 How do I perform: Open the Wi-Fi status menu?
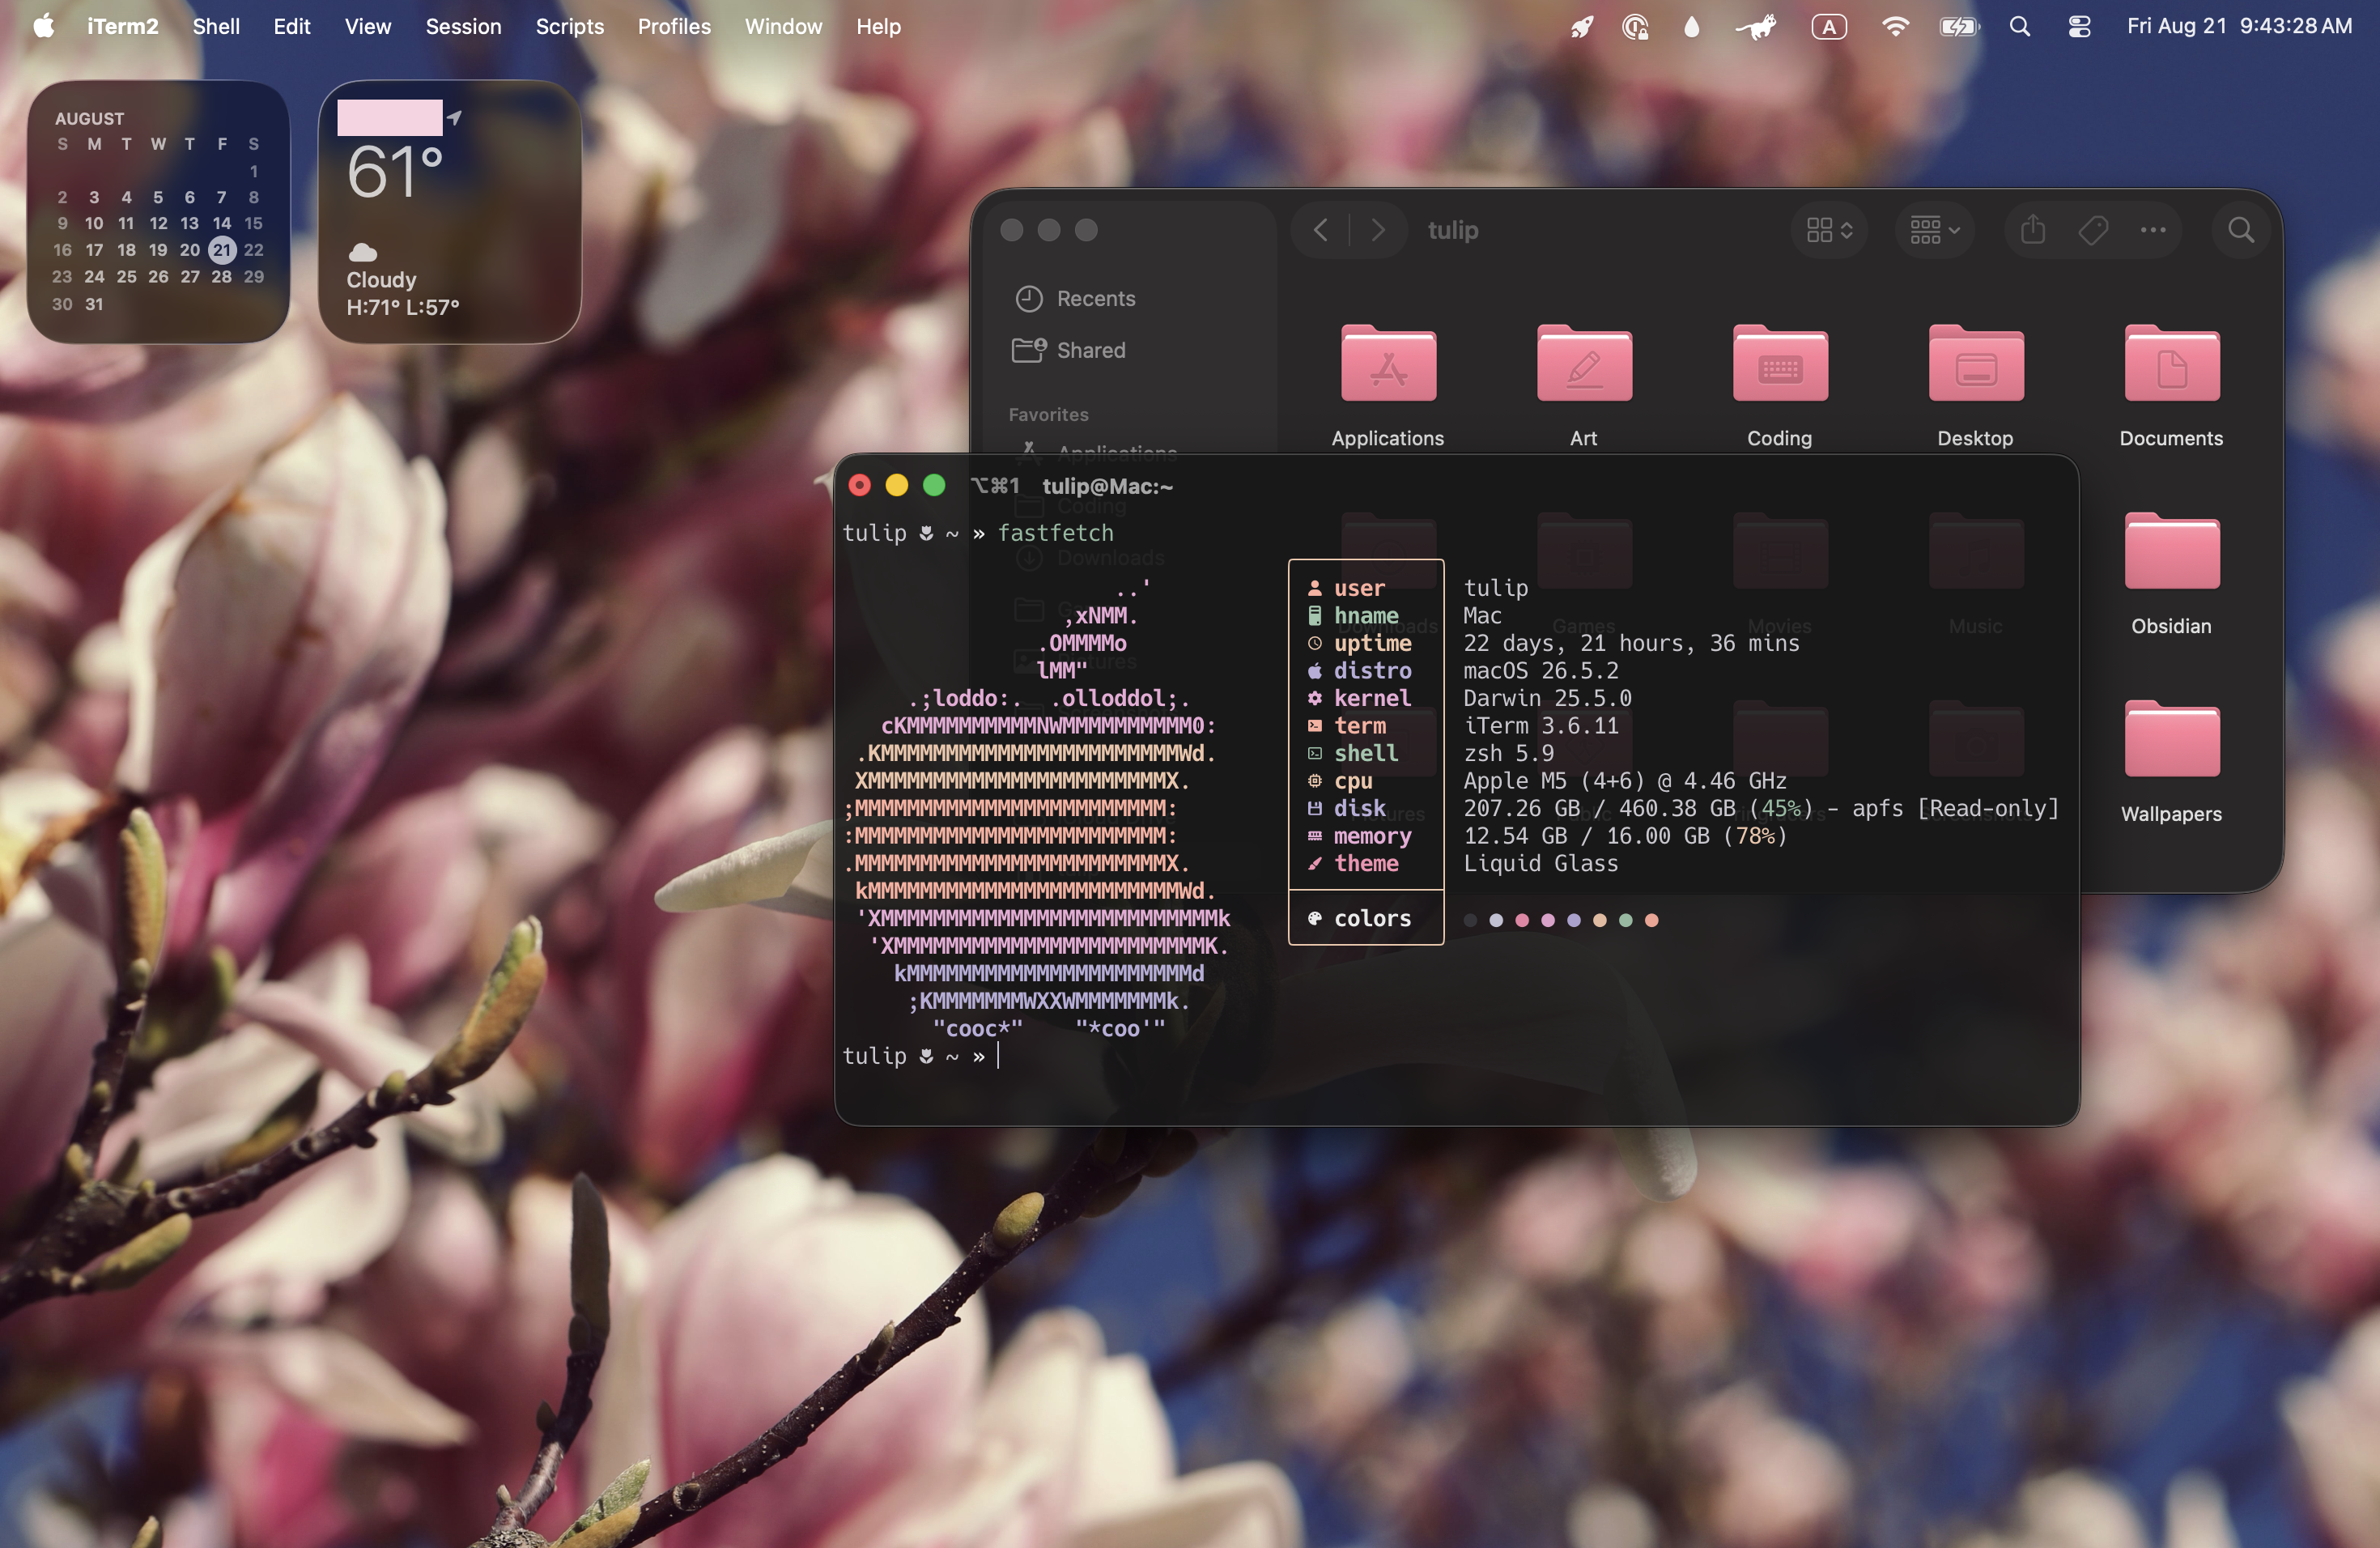tap(1894, 27)
